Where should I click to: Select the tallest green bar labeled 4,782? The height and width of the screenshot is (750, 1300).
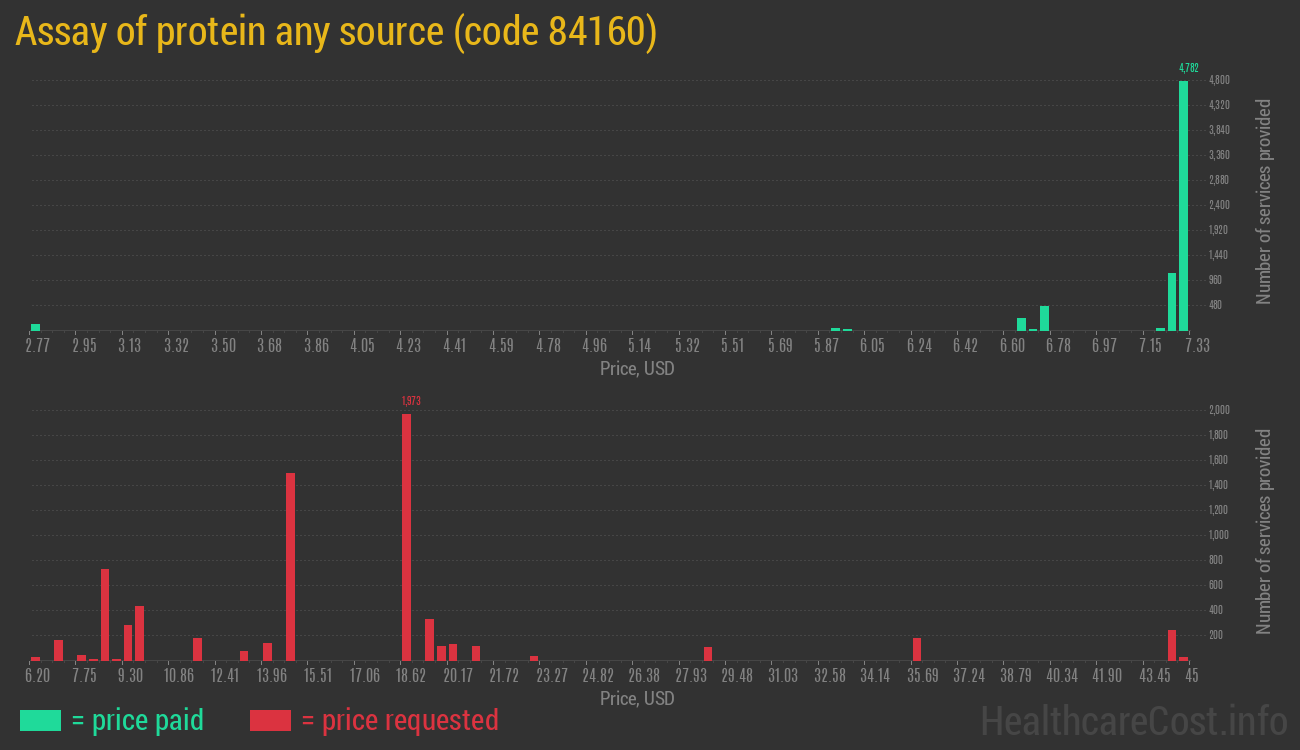coord(1183,205)
